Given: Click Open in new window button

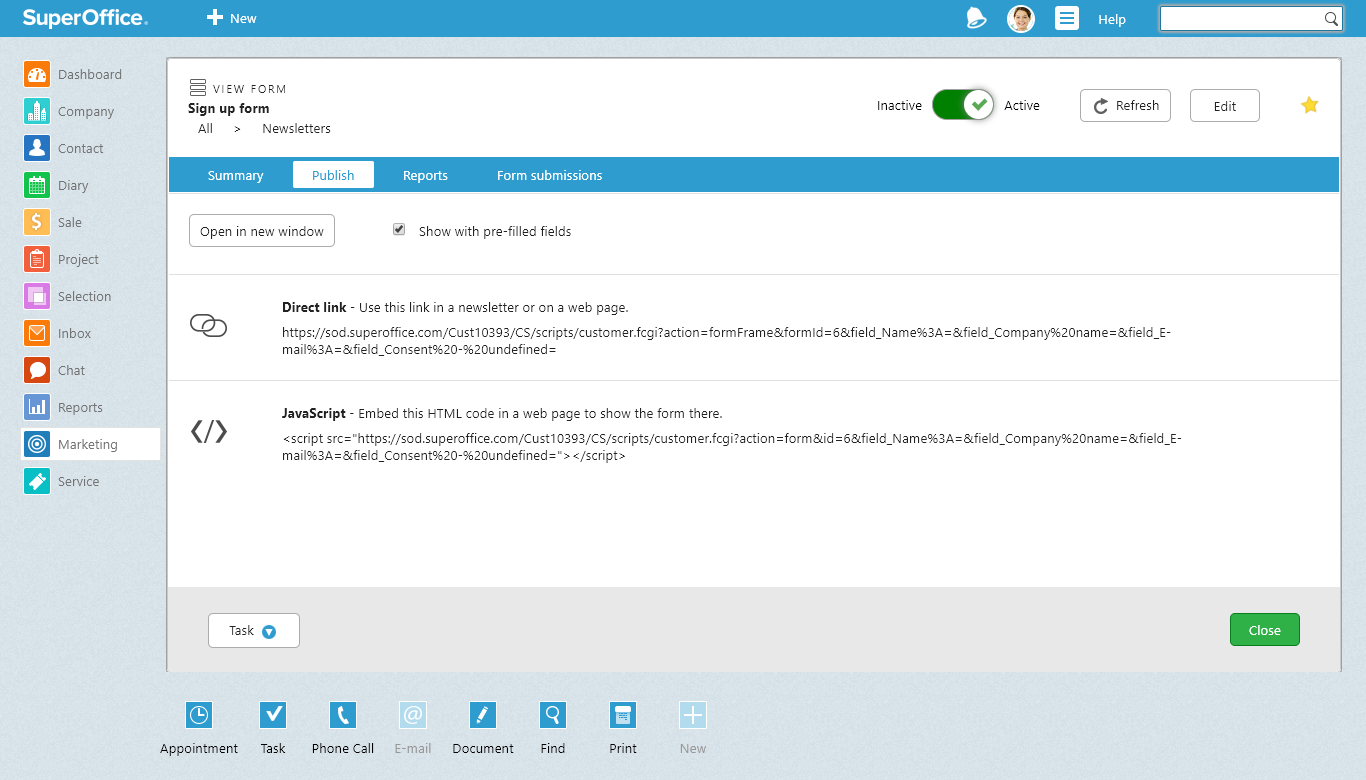Looking at the screenshot, I should point(262,231).
